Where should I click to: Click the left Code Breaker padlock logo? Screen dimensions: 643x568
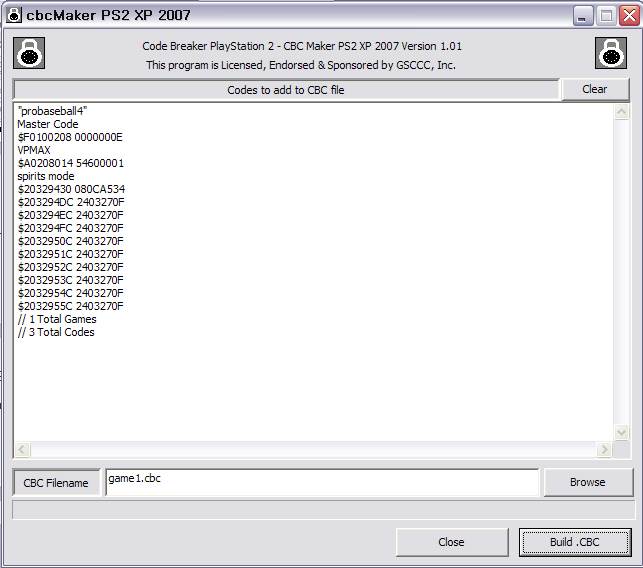(x=29, y=53)
